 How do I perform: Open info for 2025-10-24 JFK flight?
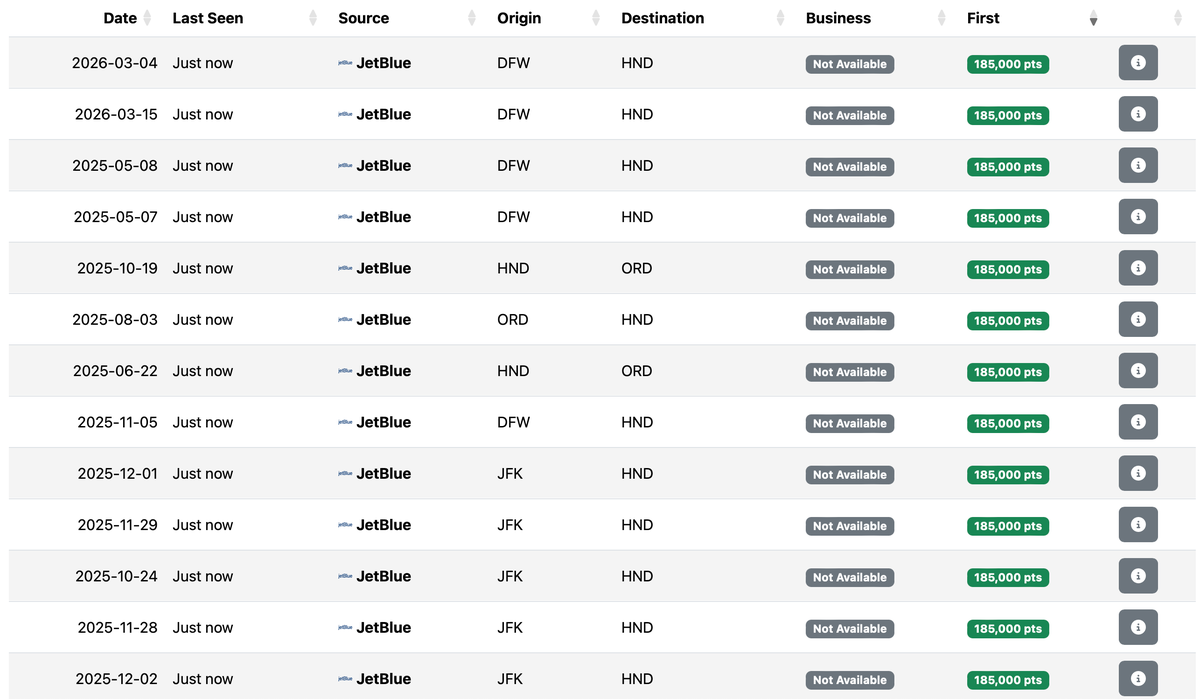click(1137, 576)
